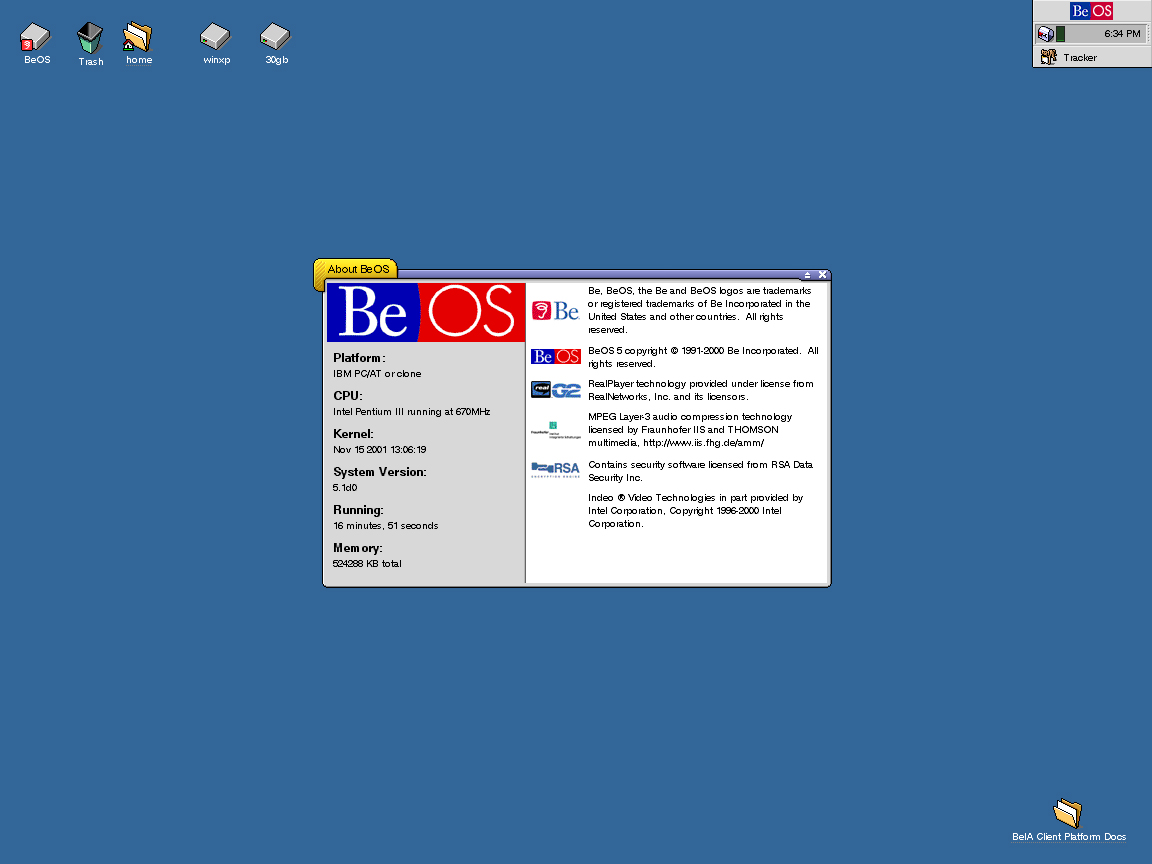Click the mailbox icon in the Deskbar tray

pyautogui.click(x=1045, y=34)
